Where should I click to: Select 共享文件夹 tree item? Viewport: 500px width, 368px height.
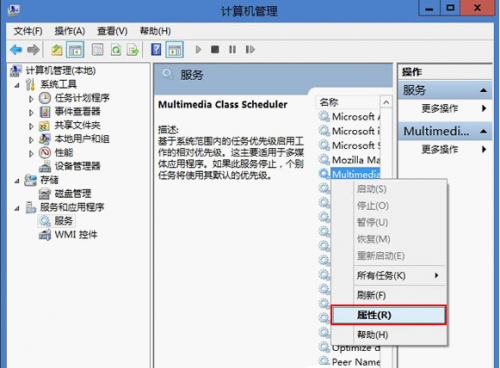tap(77, 125)
